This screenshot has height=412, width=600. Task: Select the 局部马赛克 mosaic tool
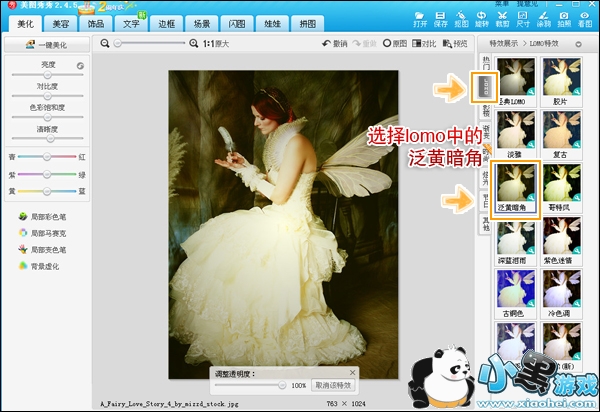point(42,233)
